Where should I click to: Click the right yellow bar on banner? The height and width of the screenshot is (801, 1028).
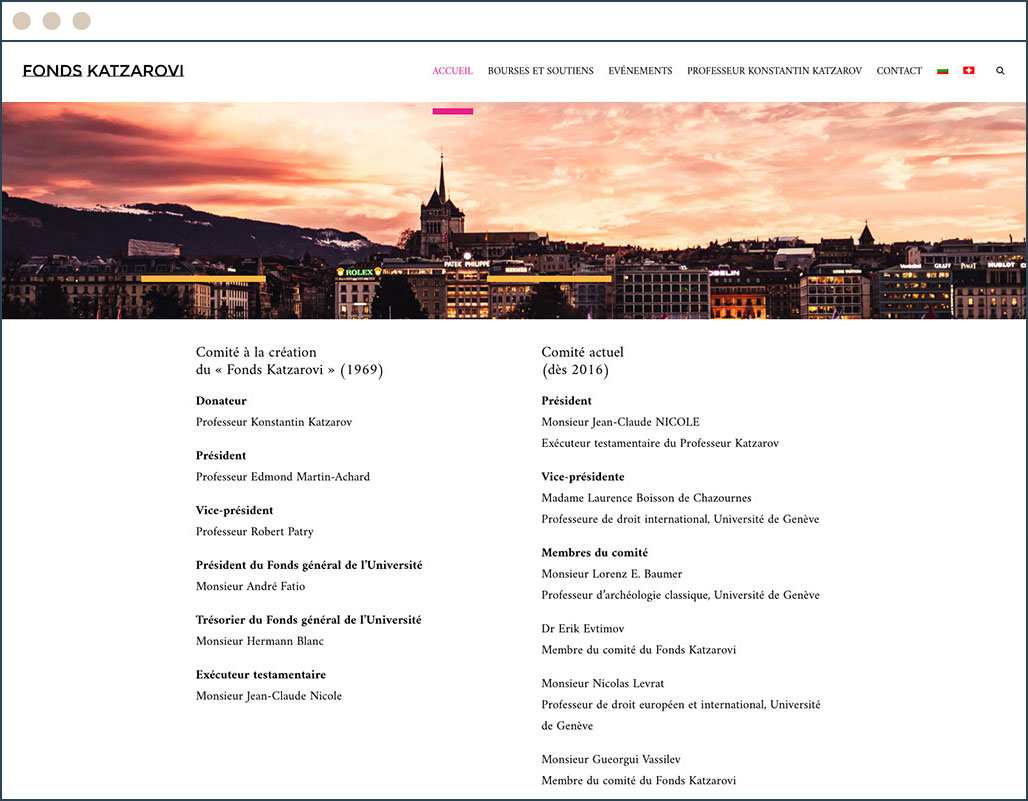tap(549, 279)
